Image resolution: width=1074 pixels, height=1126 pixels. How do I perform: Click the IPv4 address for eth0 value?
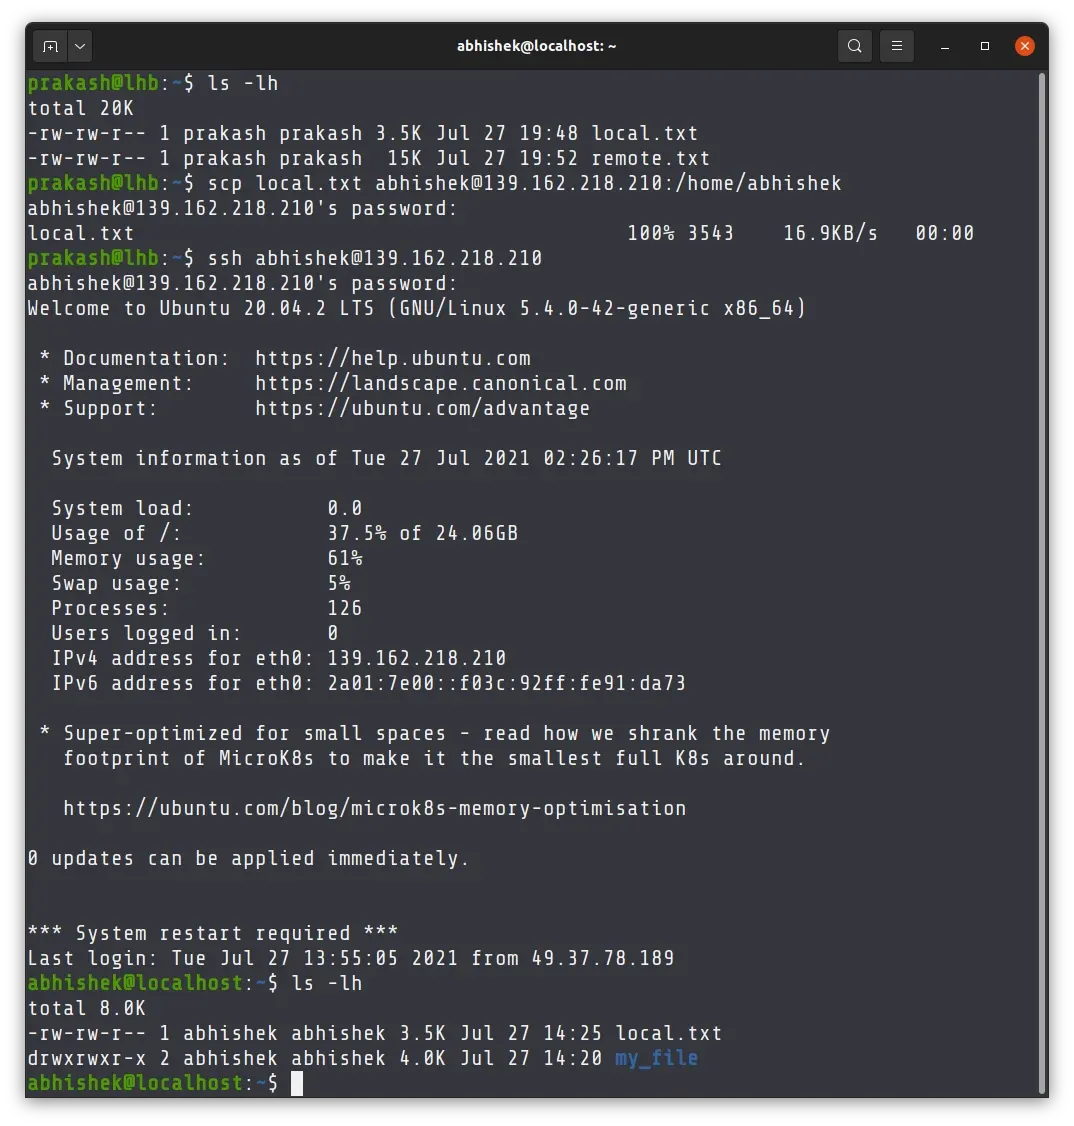point(416,659)
